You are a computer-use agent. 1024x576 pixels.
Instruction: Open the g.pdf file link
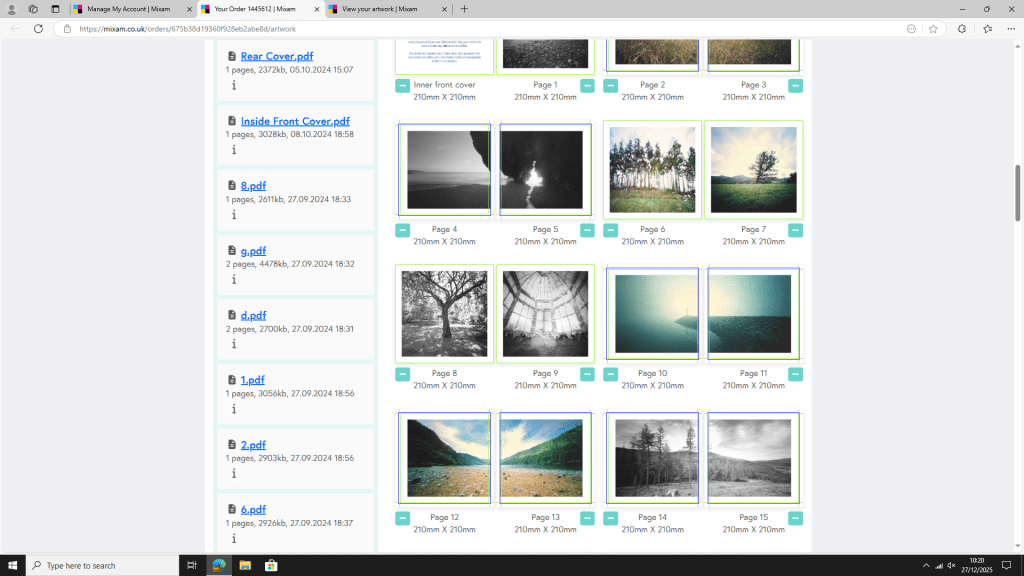click(253, 250)
